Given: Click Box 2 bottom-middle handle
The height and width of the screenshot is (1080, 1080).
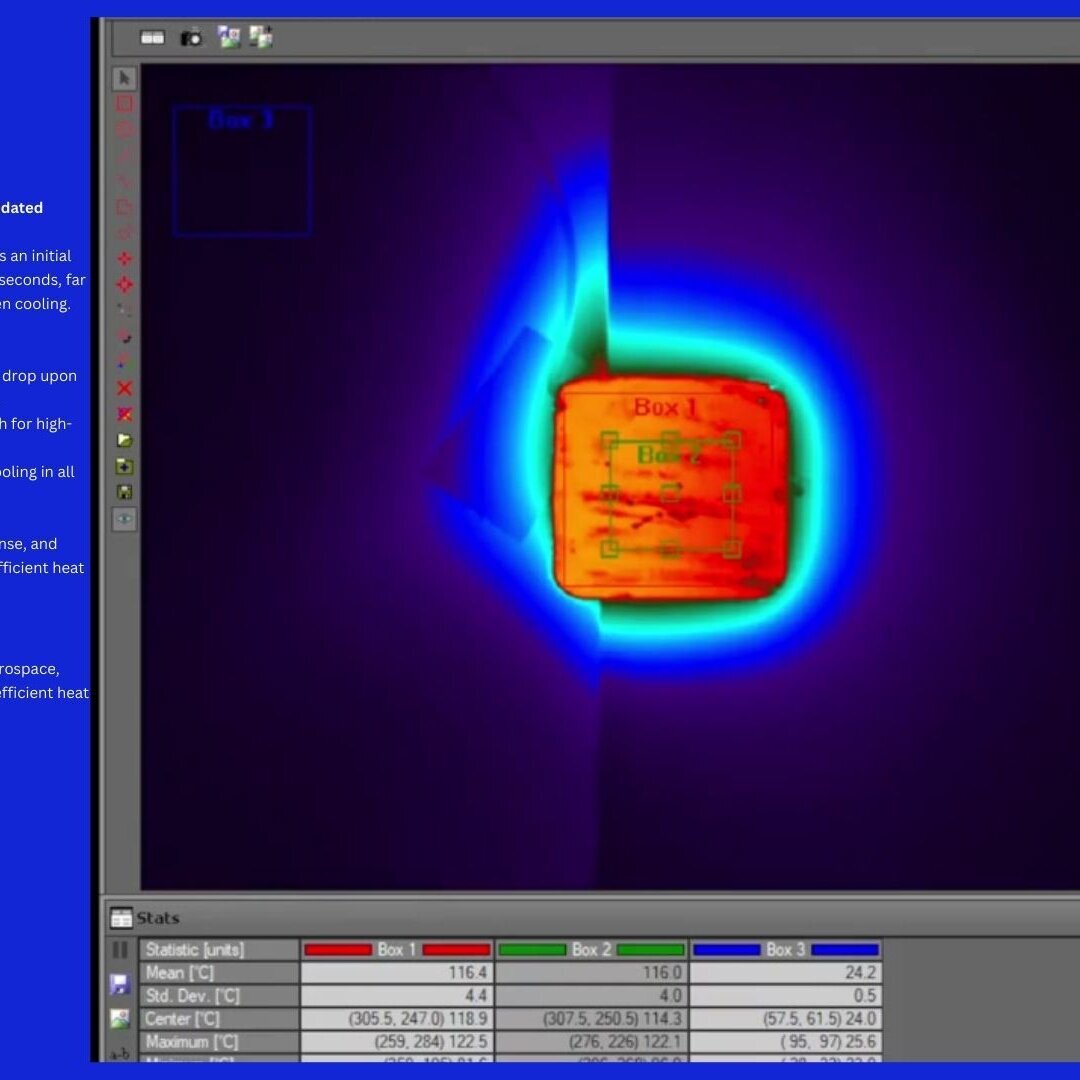Looking at the screenshot, I should 671,549.
